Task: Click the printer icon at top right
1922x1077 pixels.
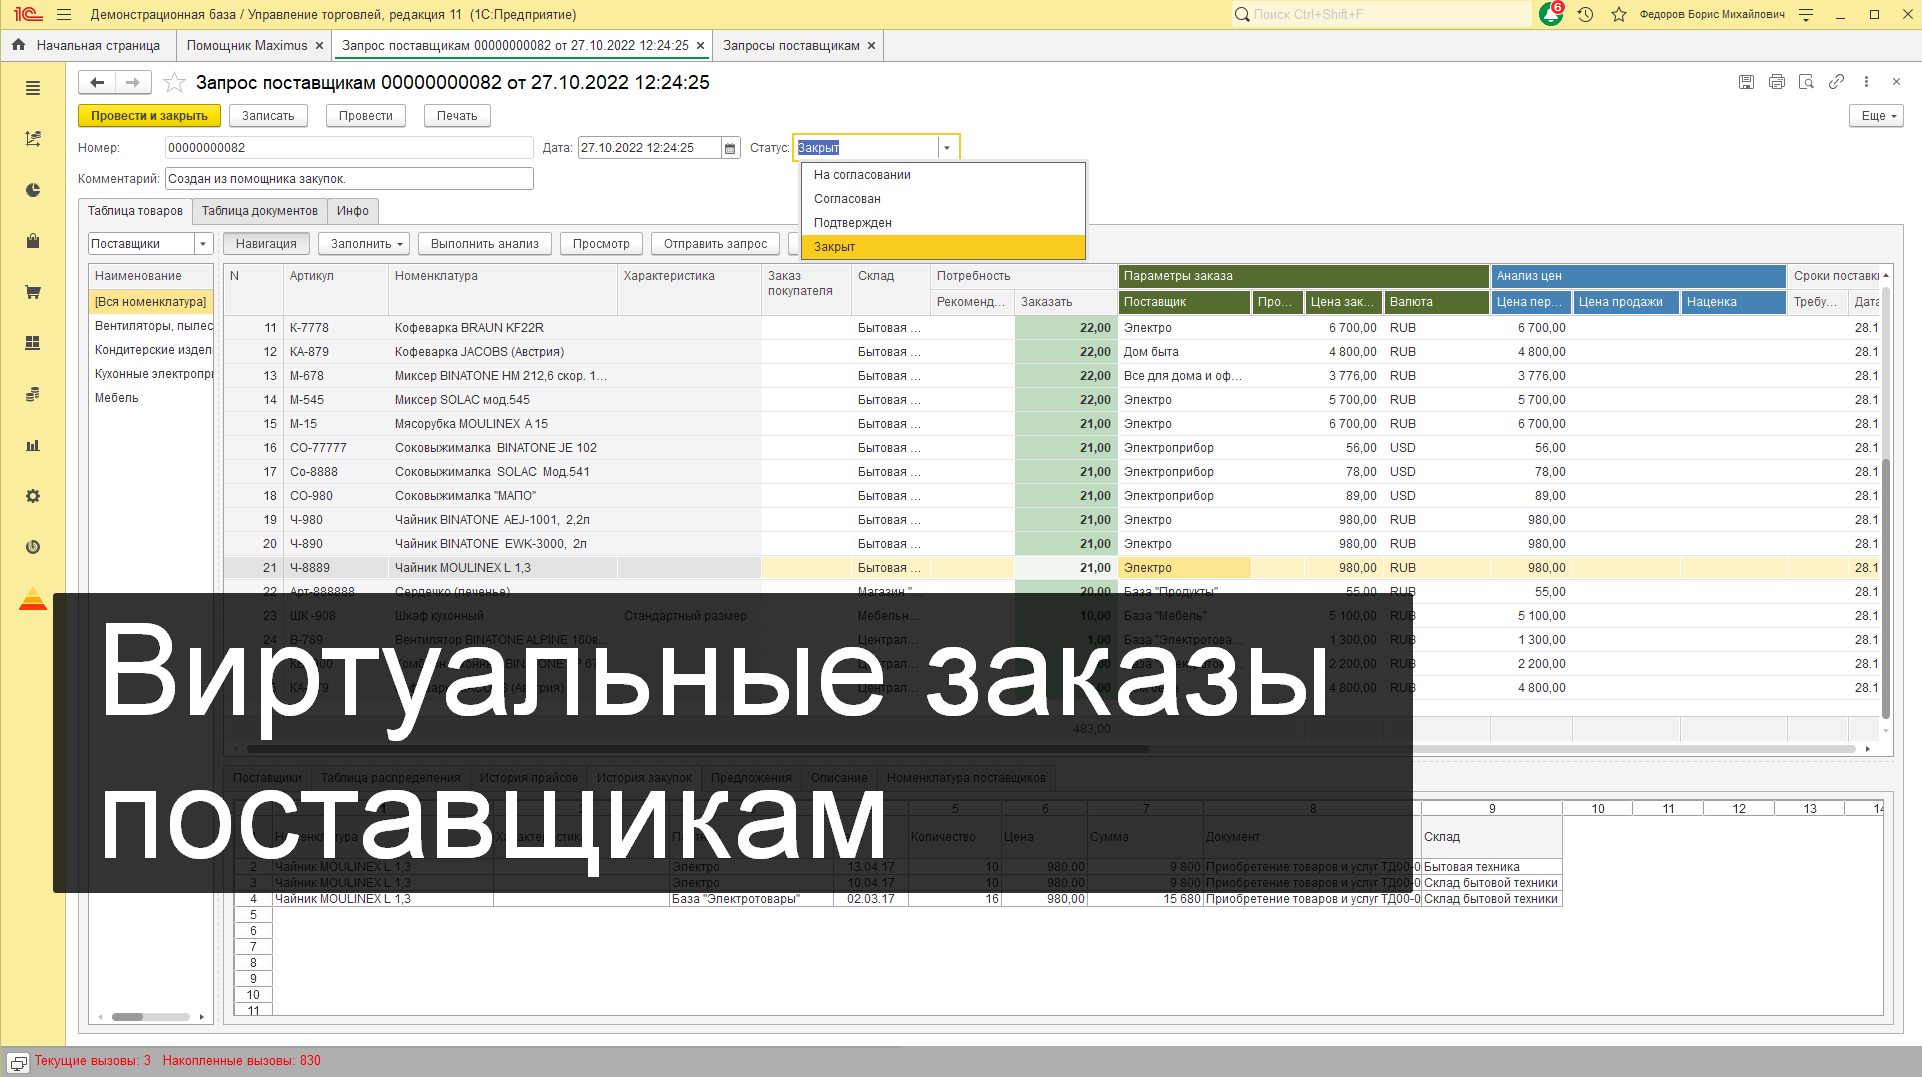Action: pyautogui.click(x=1776, y=82)
